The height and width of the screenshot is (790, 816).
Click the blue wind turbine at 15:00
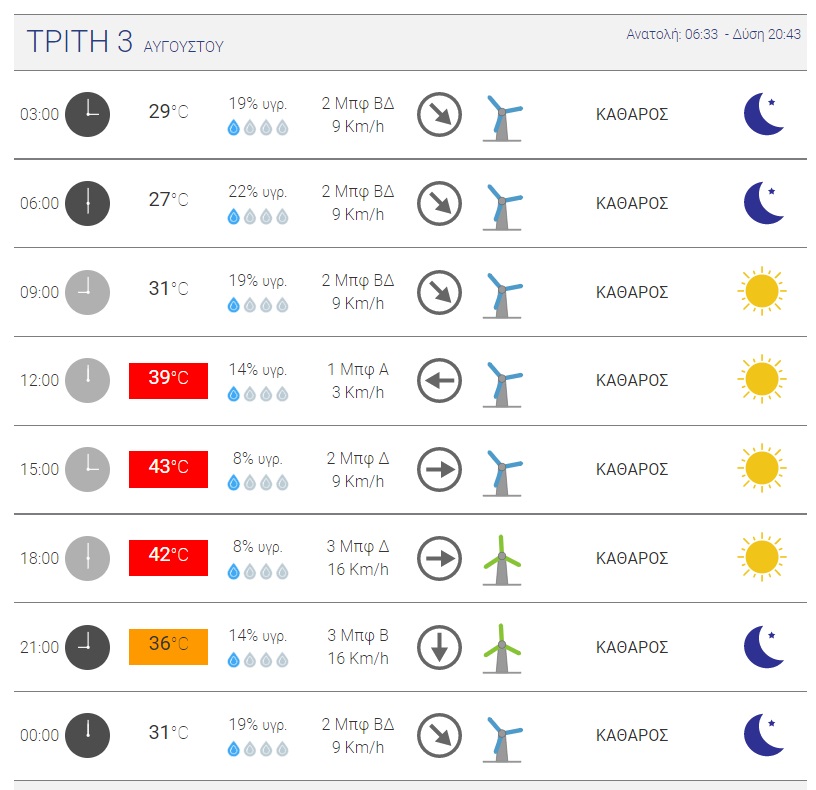(x=502, y=473)
